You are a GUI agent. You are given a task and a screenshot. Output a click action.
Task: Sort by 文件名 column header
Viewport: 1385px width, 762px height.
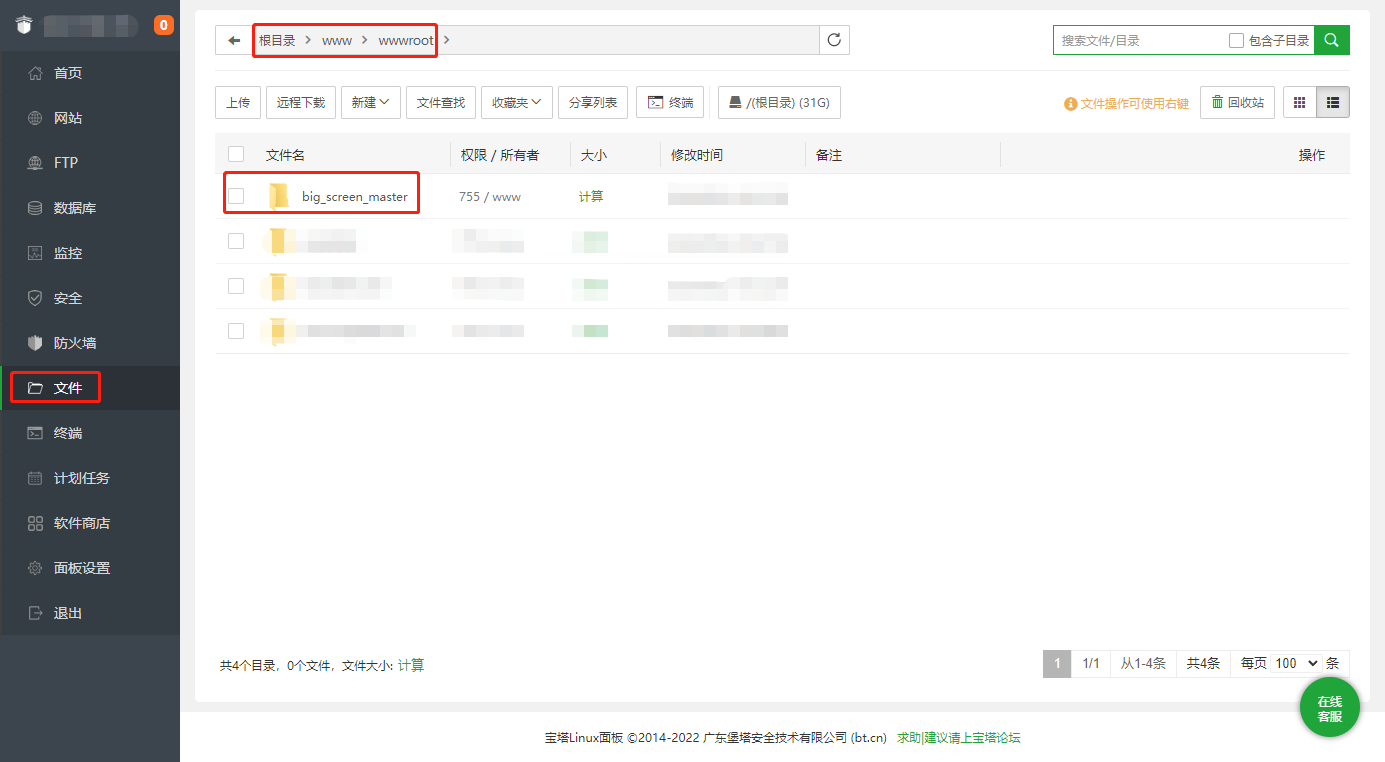click(x=285, y=155)
